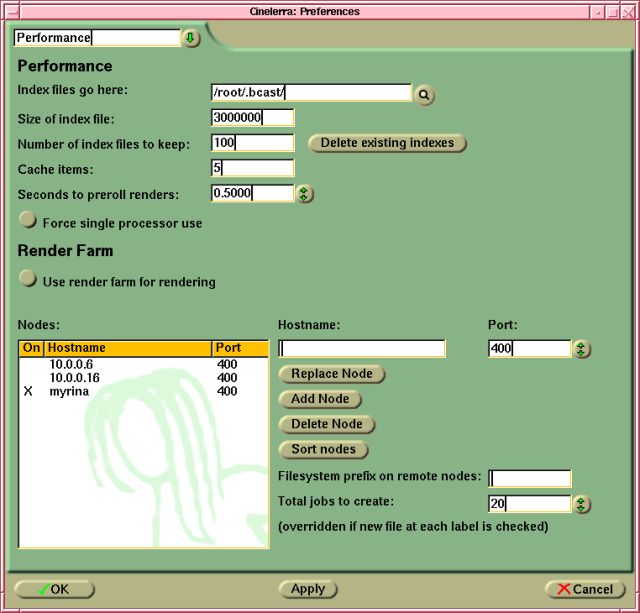Click the Hostname input field

pos(362,349)
